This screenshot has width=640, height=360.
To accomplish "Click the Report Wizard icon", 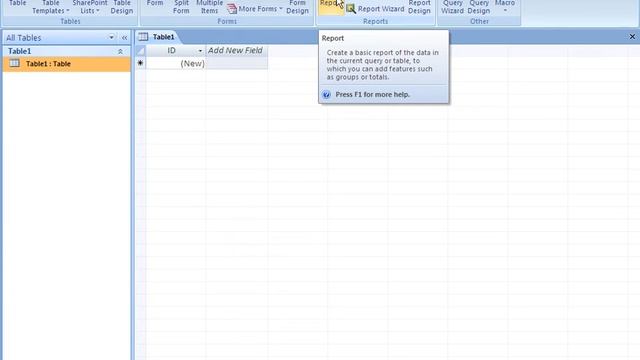I will click(x=351, y=9).
